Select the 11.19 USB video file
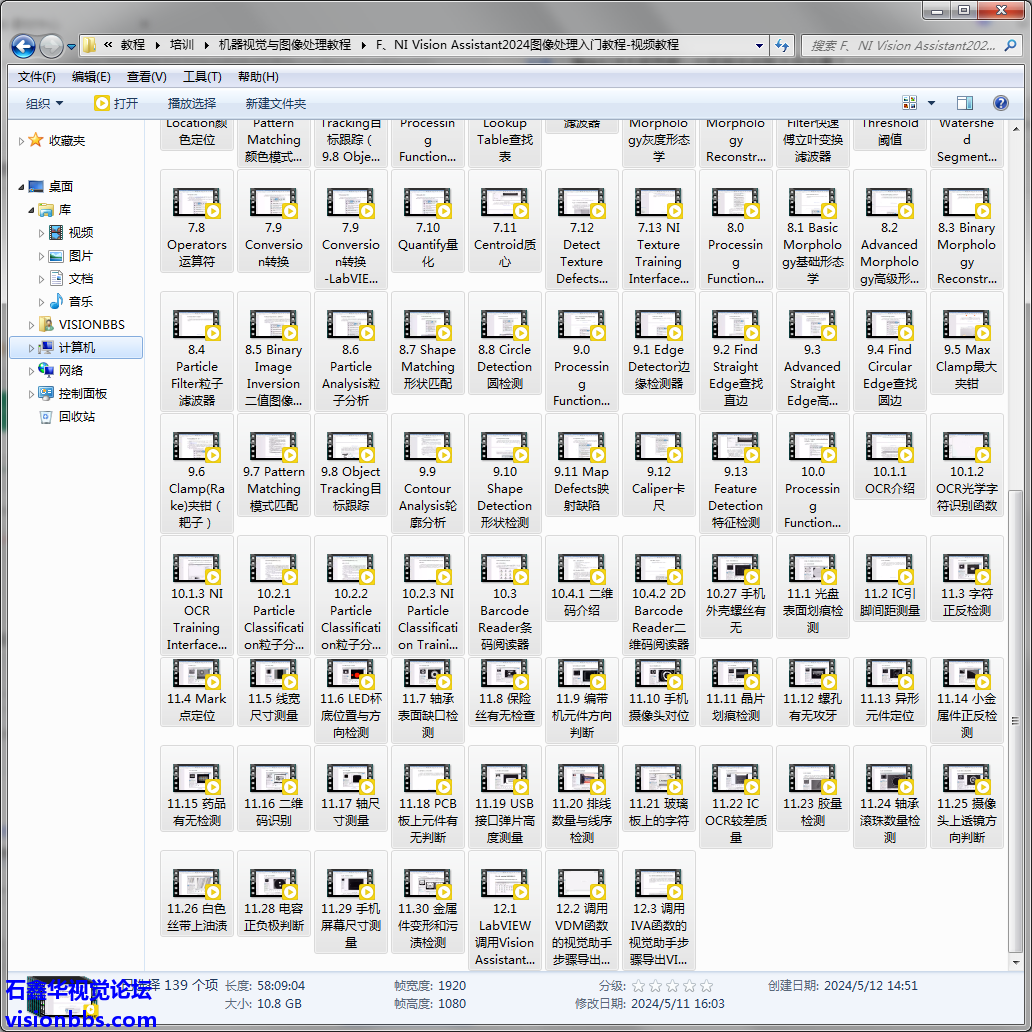The width and height of the screenshot is (1032, 1032). click(505, 796)
